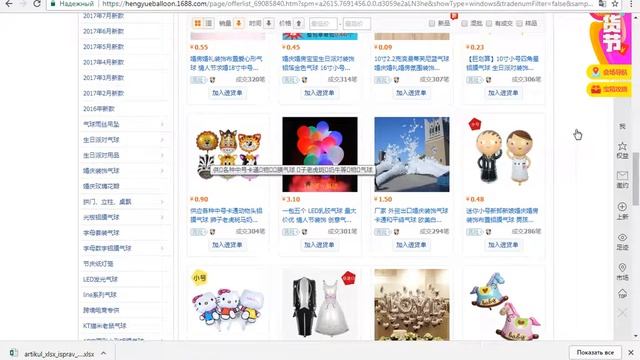This screenshot has width=640, height=360.
Task: Expand first sidebar category below 2016
Action: click(162, 124)
